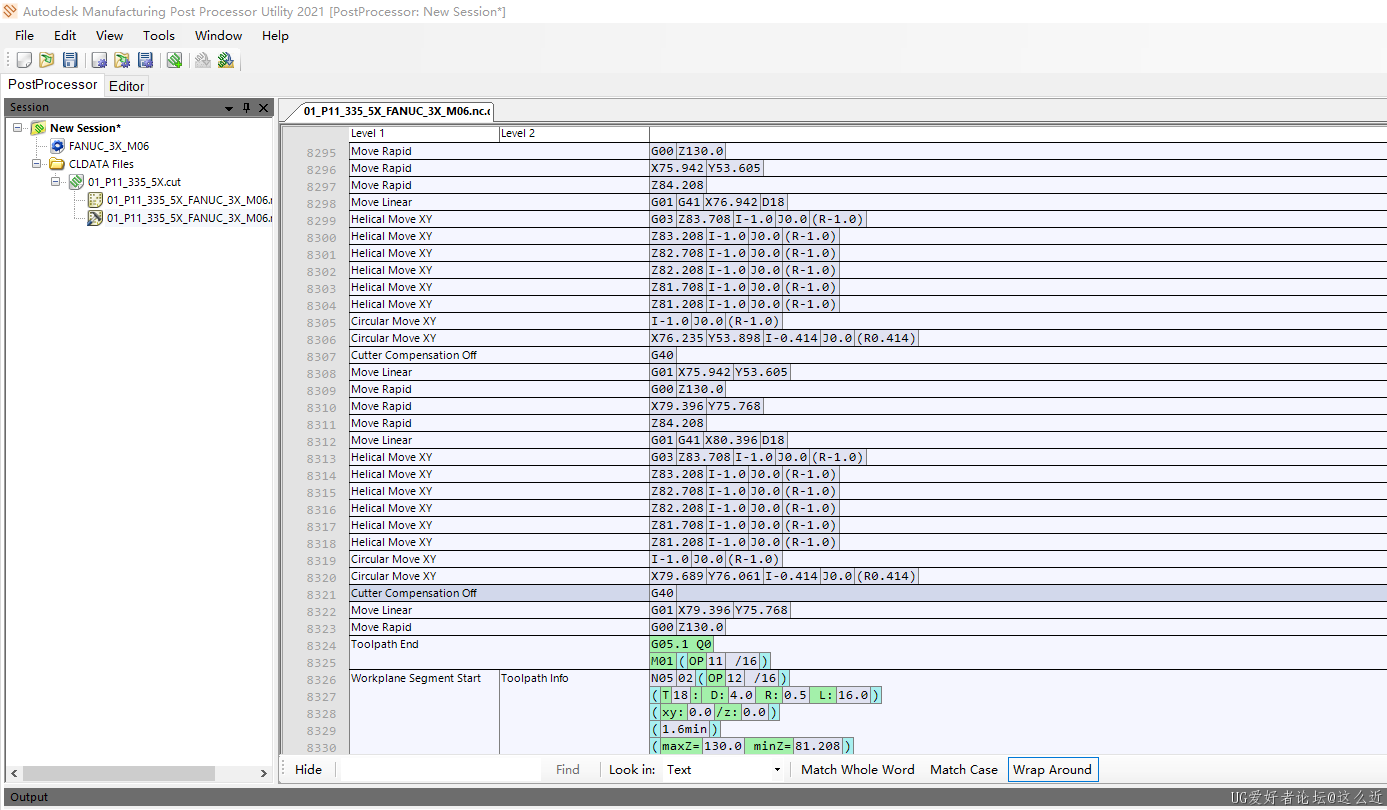Click line number 8295
This screenshot has width=1387, height=810.
tap(322, 152)
